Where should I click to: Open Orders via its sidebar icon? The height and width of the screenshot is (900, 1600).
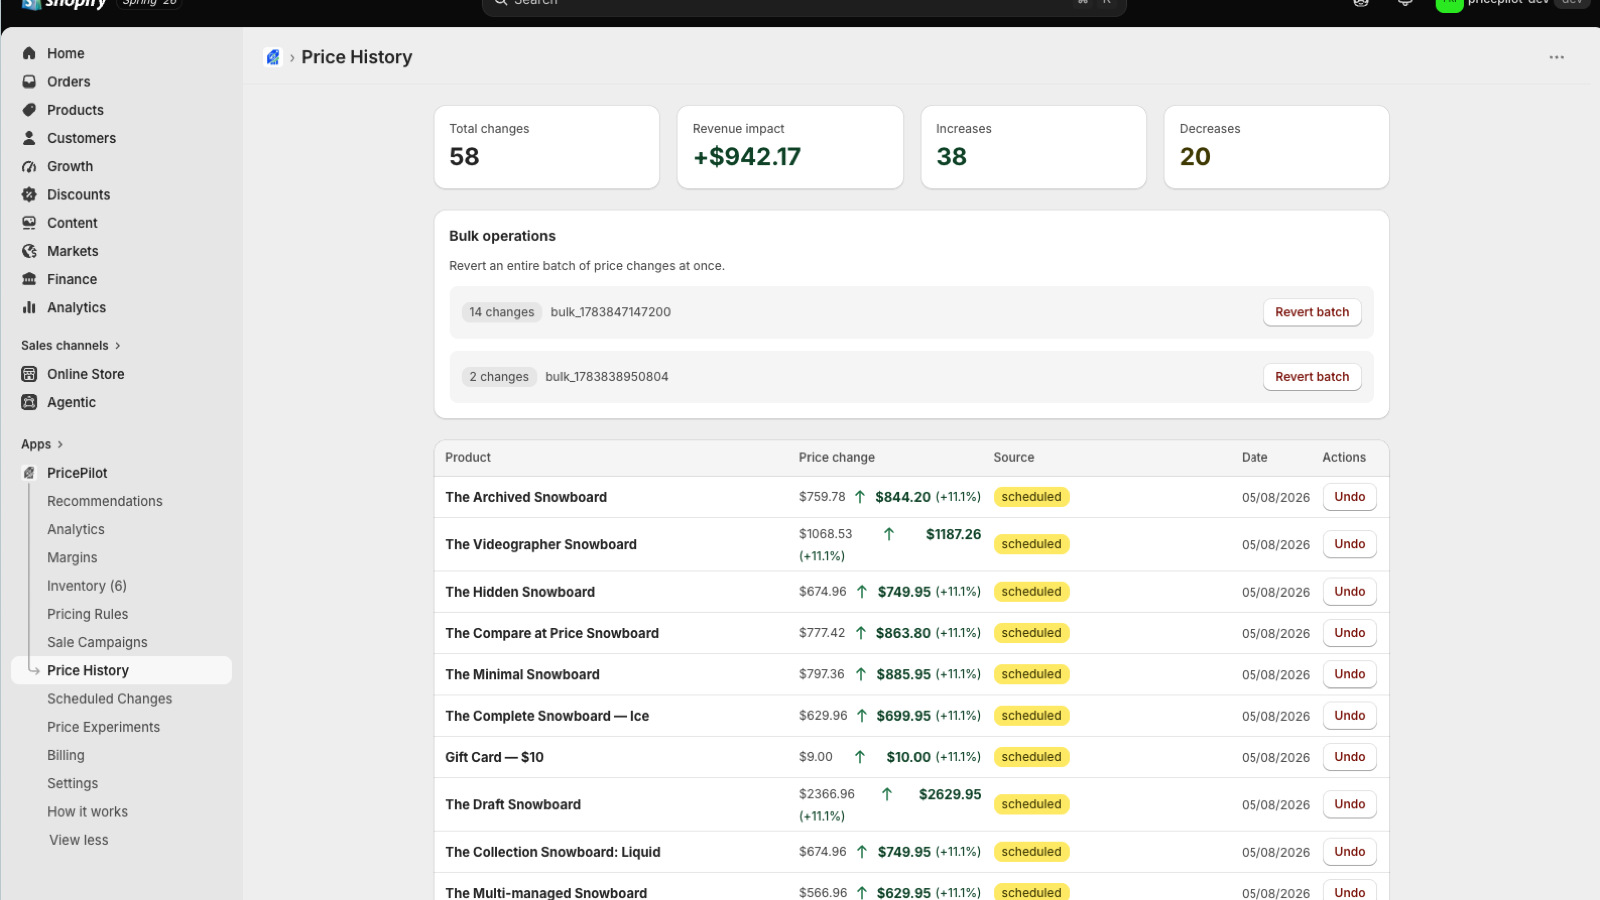tap(29, 82)
